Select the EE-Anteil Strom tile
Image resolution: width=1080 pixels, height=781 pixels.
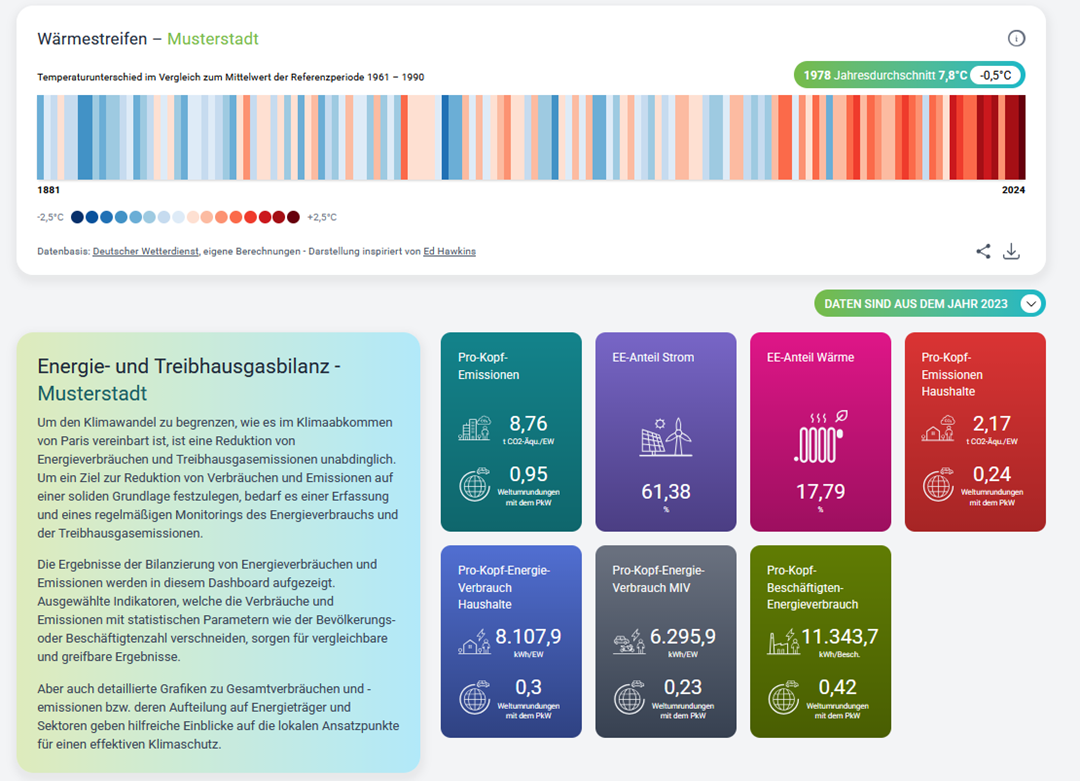coord(665,430)
